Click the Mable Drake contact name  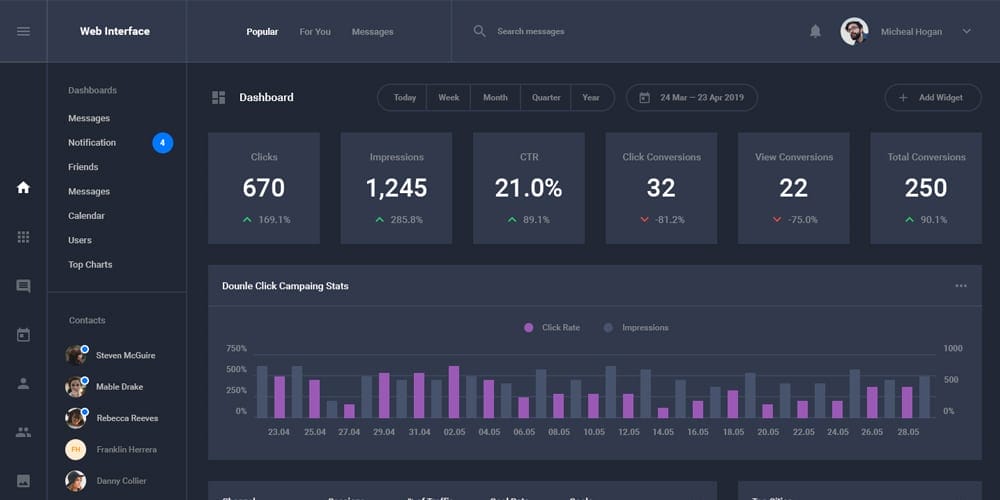(x=119, y=386)
